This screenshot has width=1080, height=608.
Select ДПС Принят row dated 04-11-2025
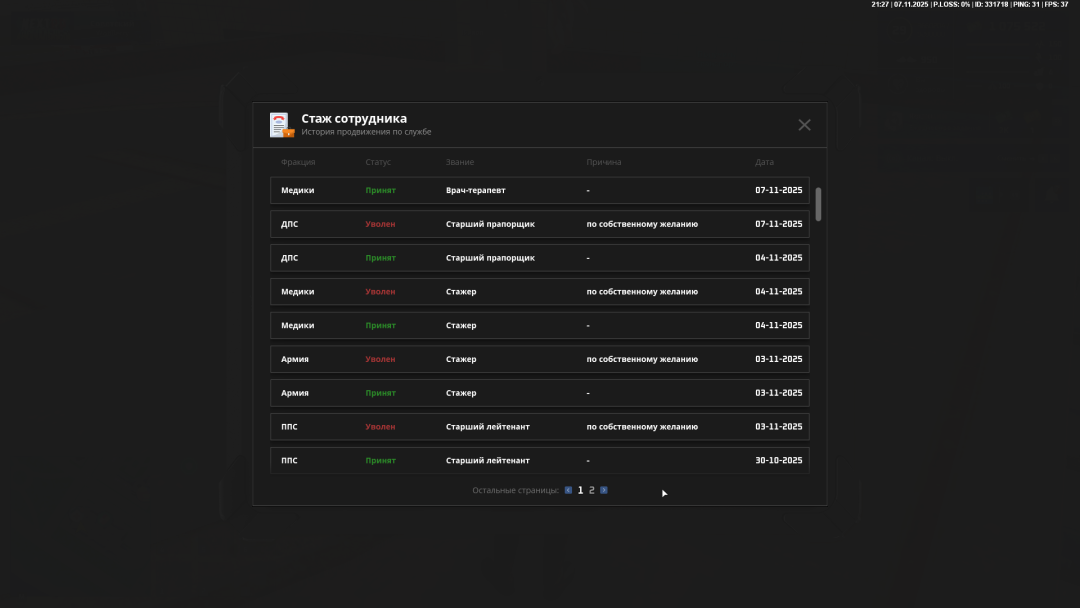tap(539, 258)
